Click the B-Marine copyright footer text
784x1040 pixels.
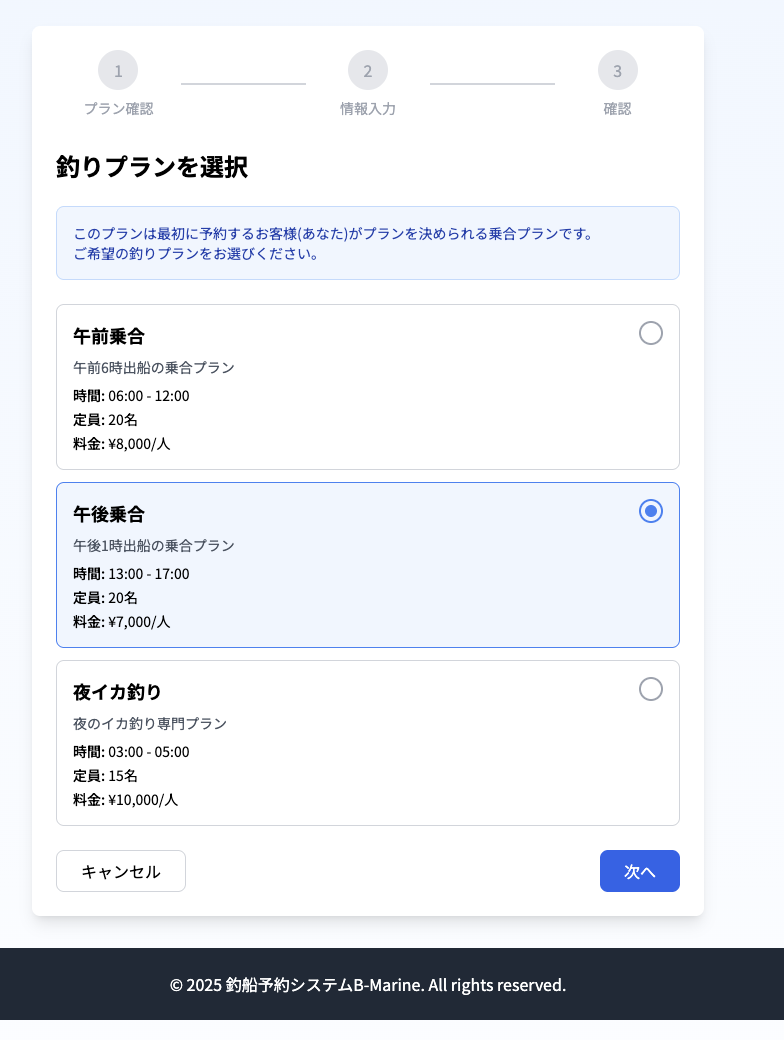[368, 985]
